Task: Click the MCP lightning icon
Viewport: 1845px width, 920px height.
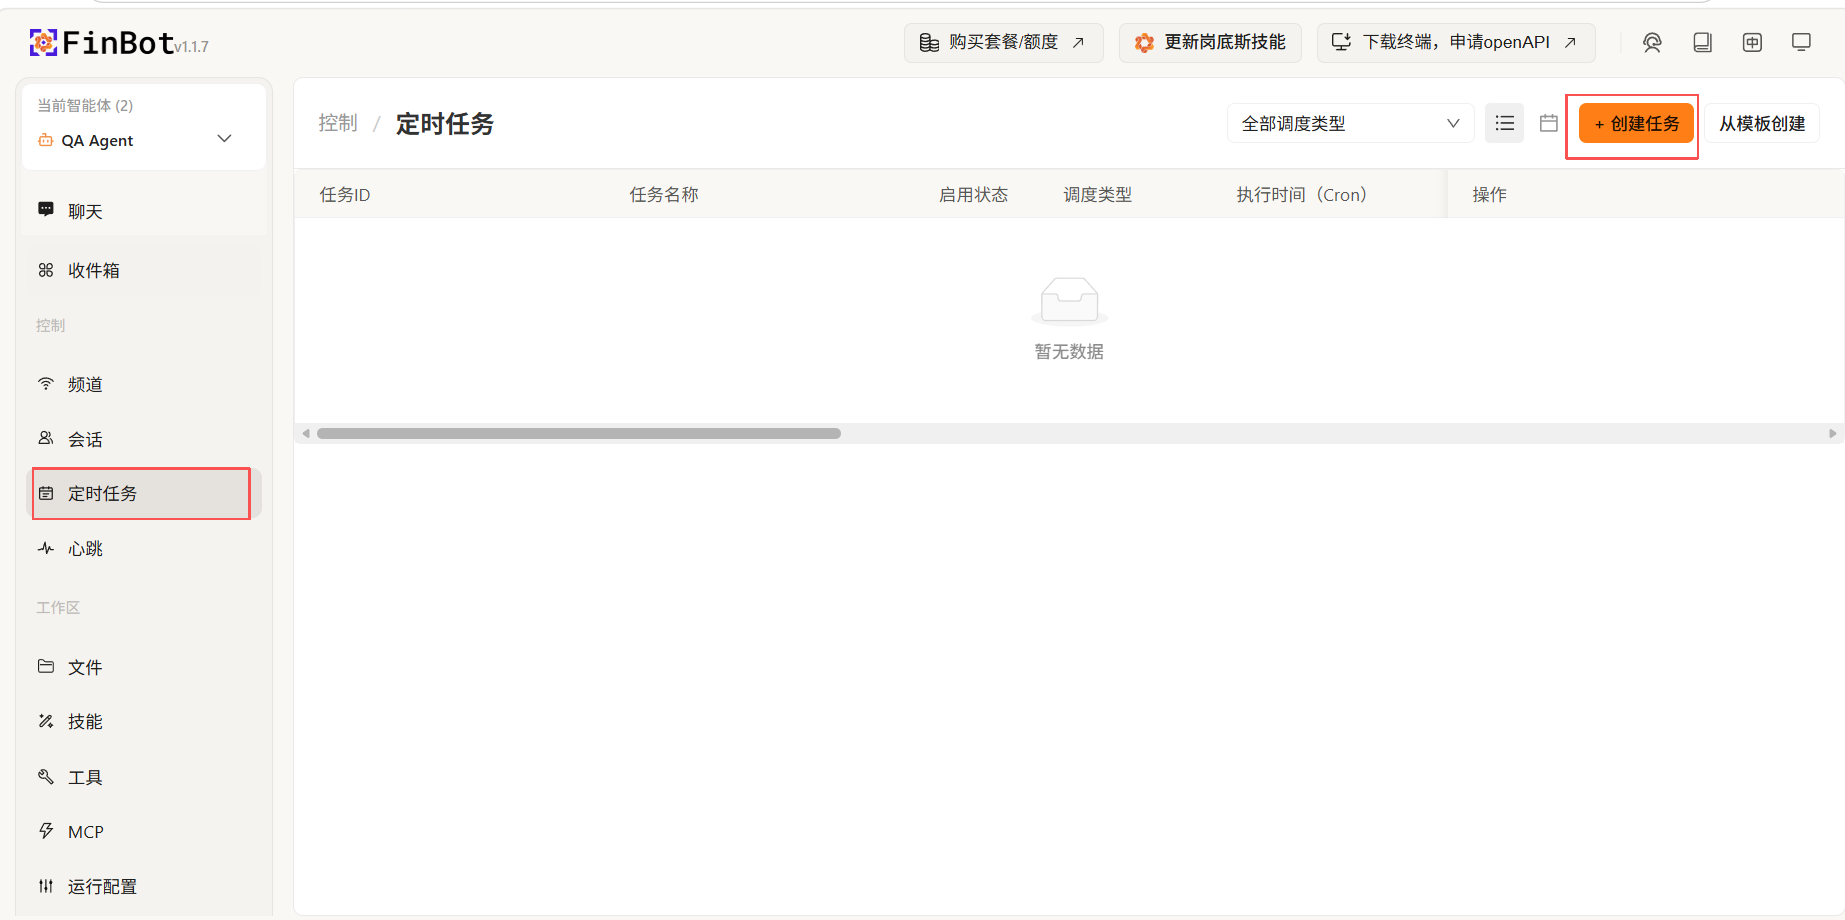Action: click(46, 831)
